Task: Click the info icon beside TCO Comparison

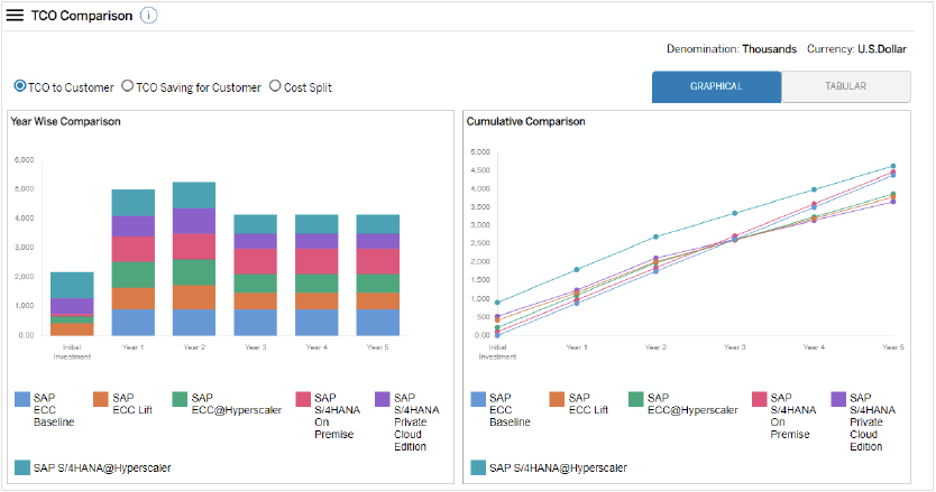Action: click(x=149, y=16)
